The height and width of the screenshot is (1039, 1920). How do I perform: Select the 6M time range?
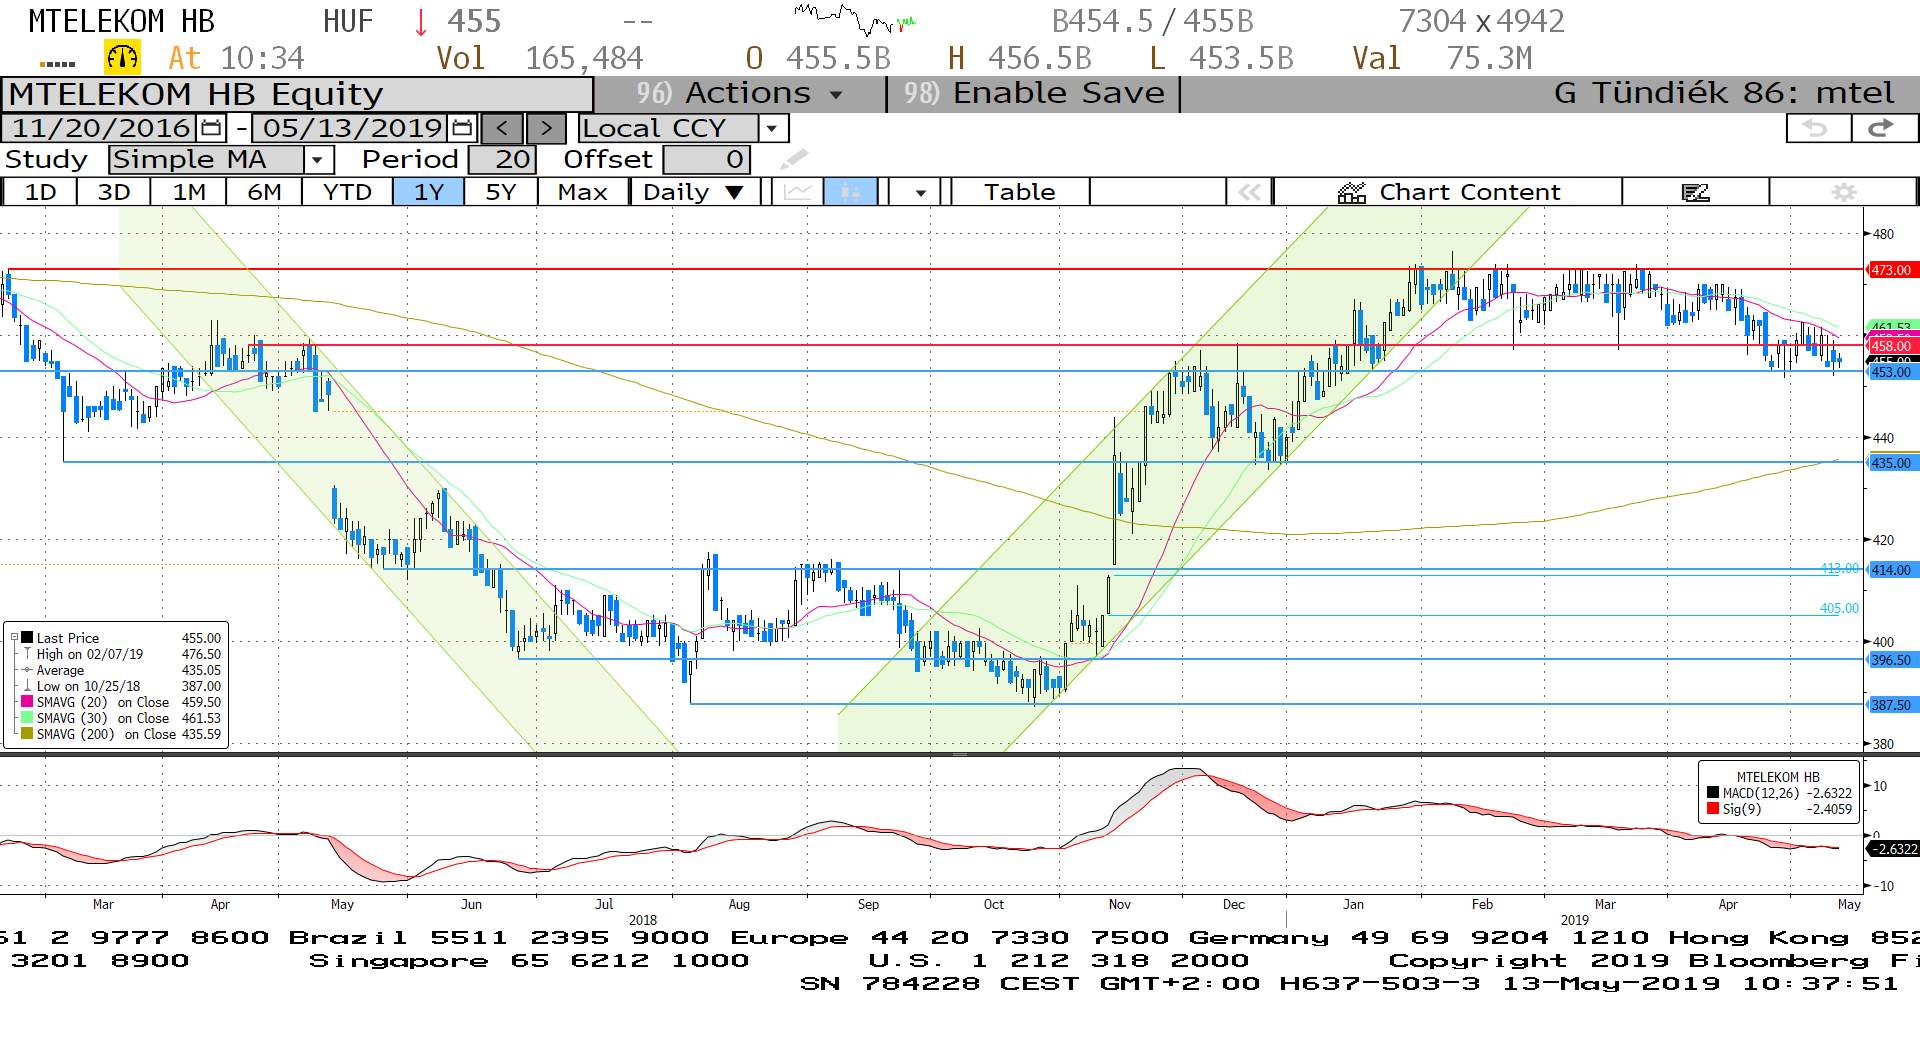264,192
